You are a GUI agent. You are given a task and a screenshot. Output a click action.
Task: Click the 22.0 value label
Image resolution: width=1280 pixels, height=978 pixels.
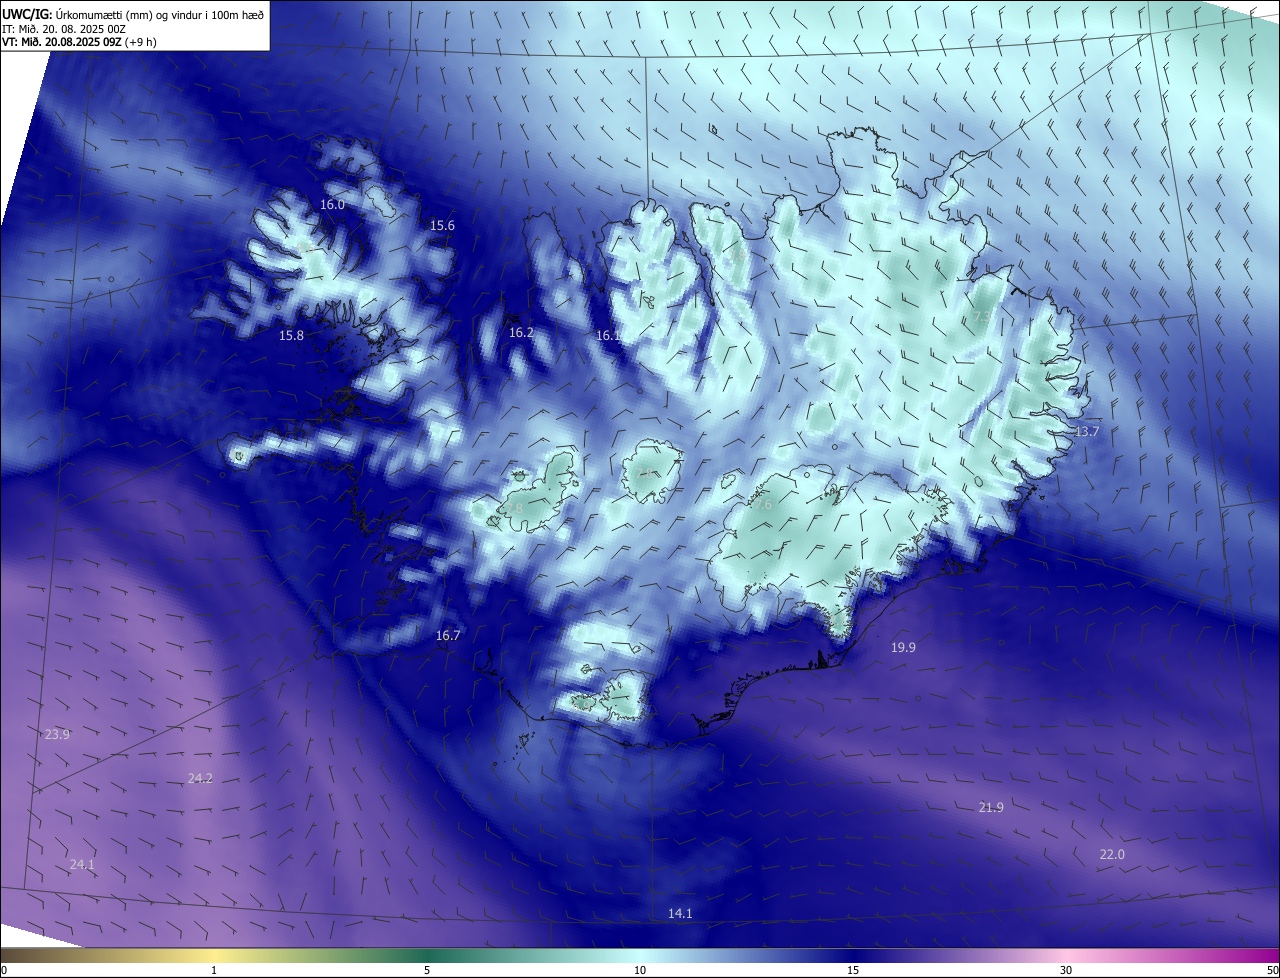(x=1112, y=855)
